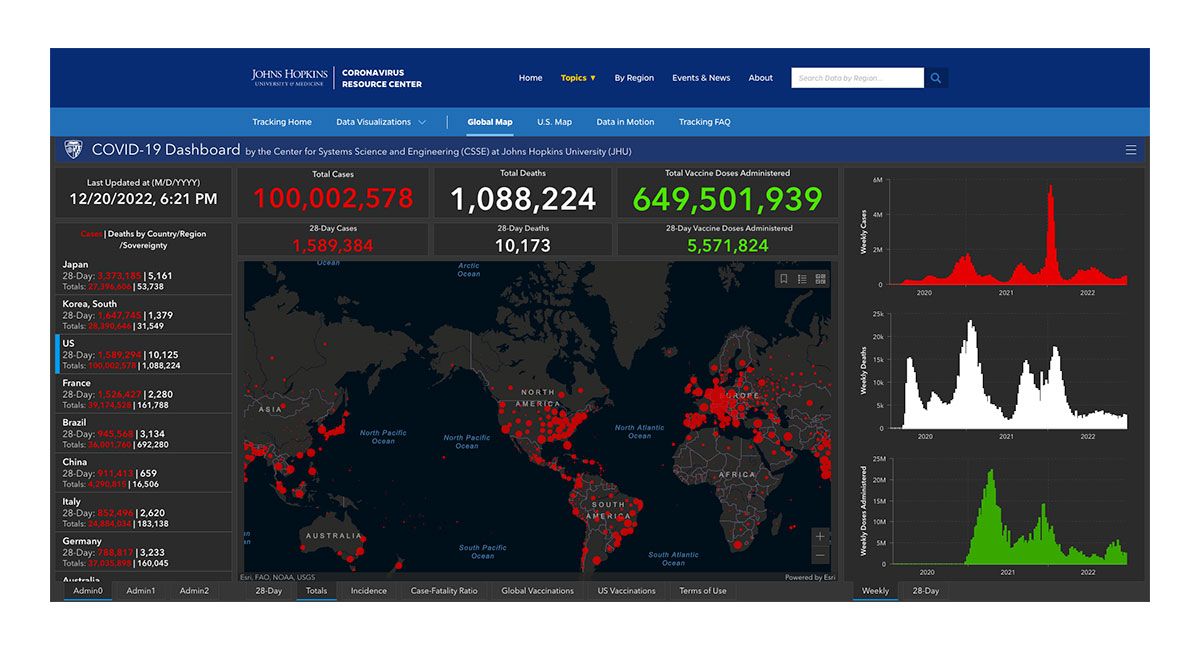1200x650 pixels.
Task: Click the search magnifier icon
Action: pos(935,77)
